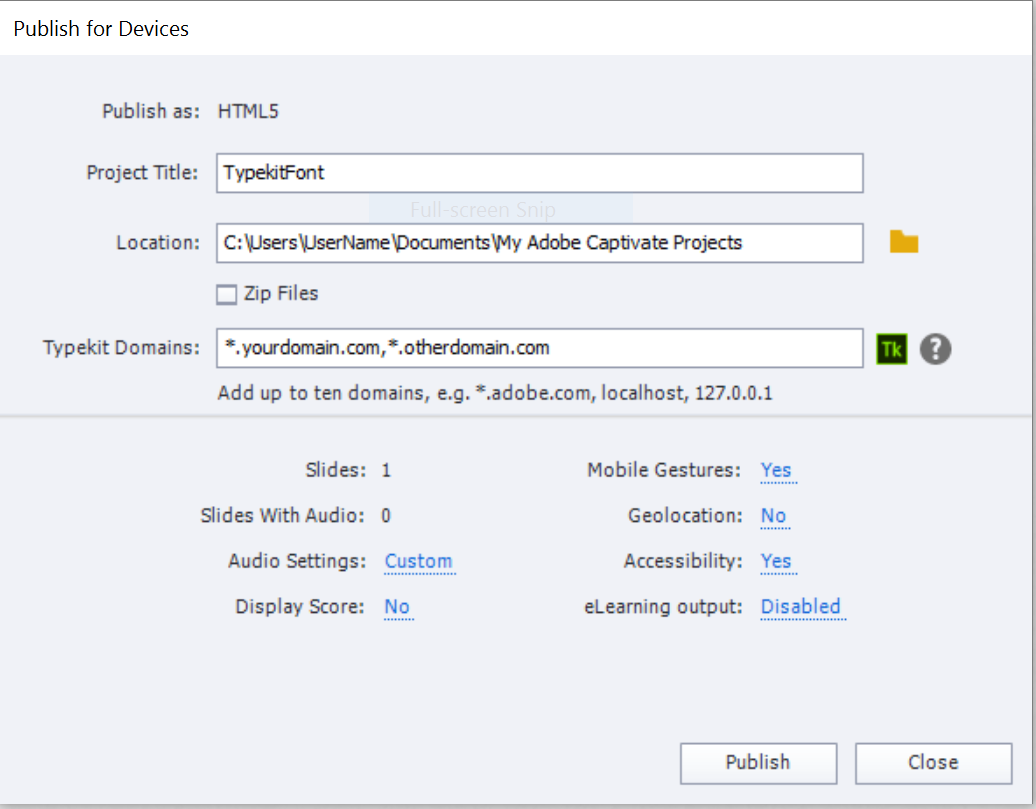
Task: Toggle the Mobile Gestures Yes link
Action: click(x=776, y=470)
